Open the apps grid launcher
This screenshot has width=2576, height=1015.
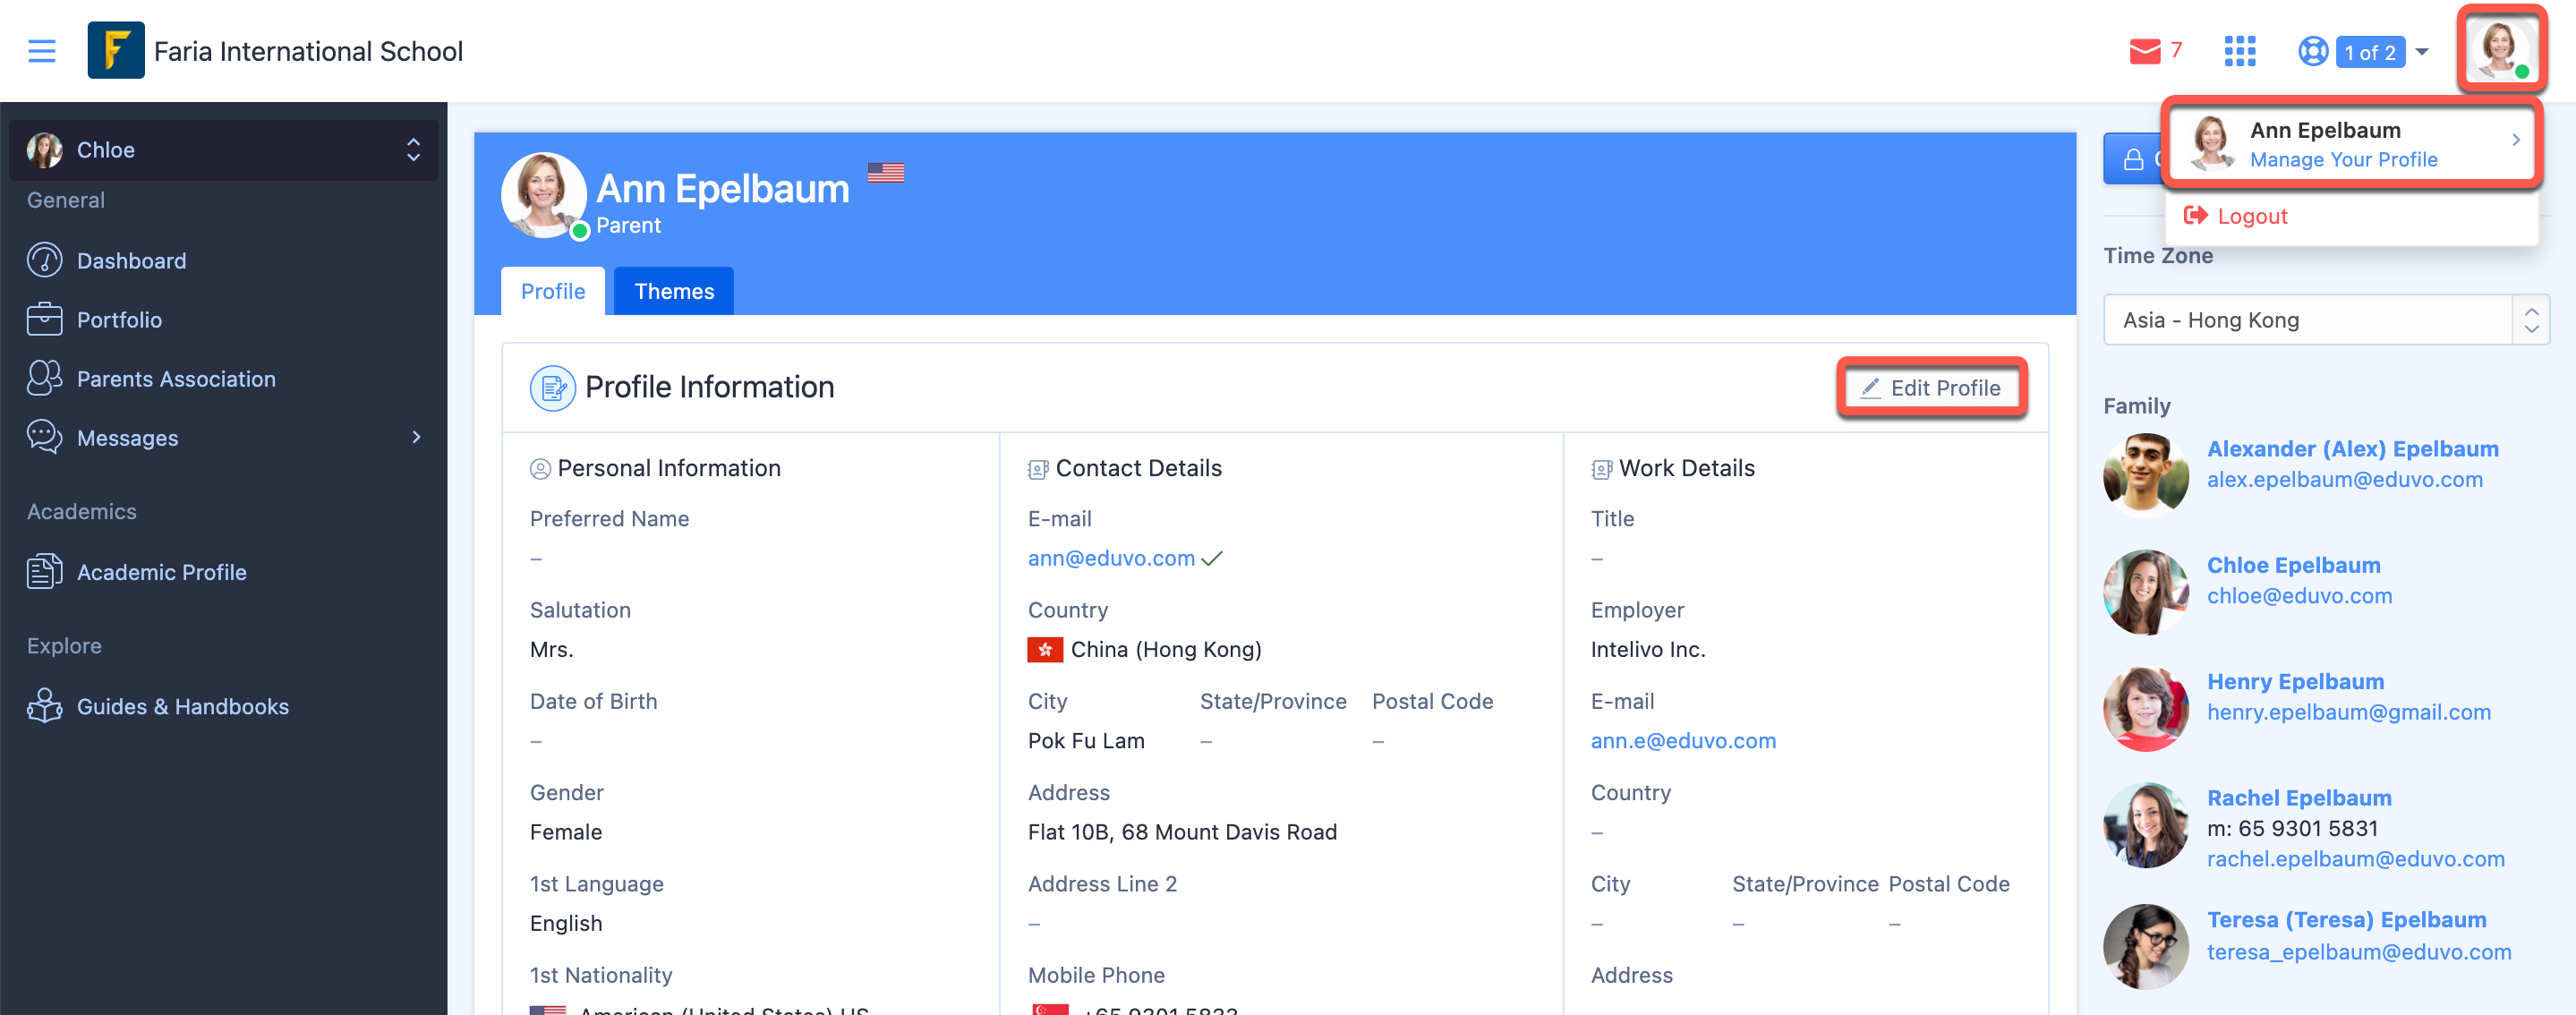[x=2239, y=51]
